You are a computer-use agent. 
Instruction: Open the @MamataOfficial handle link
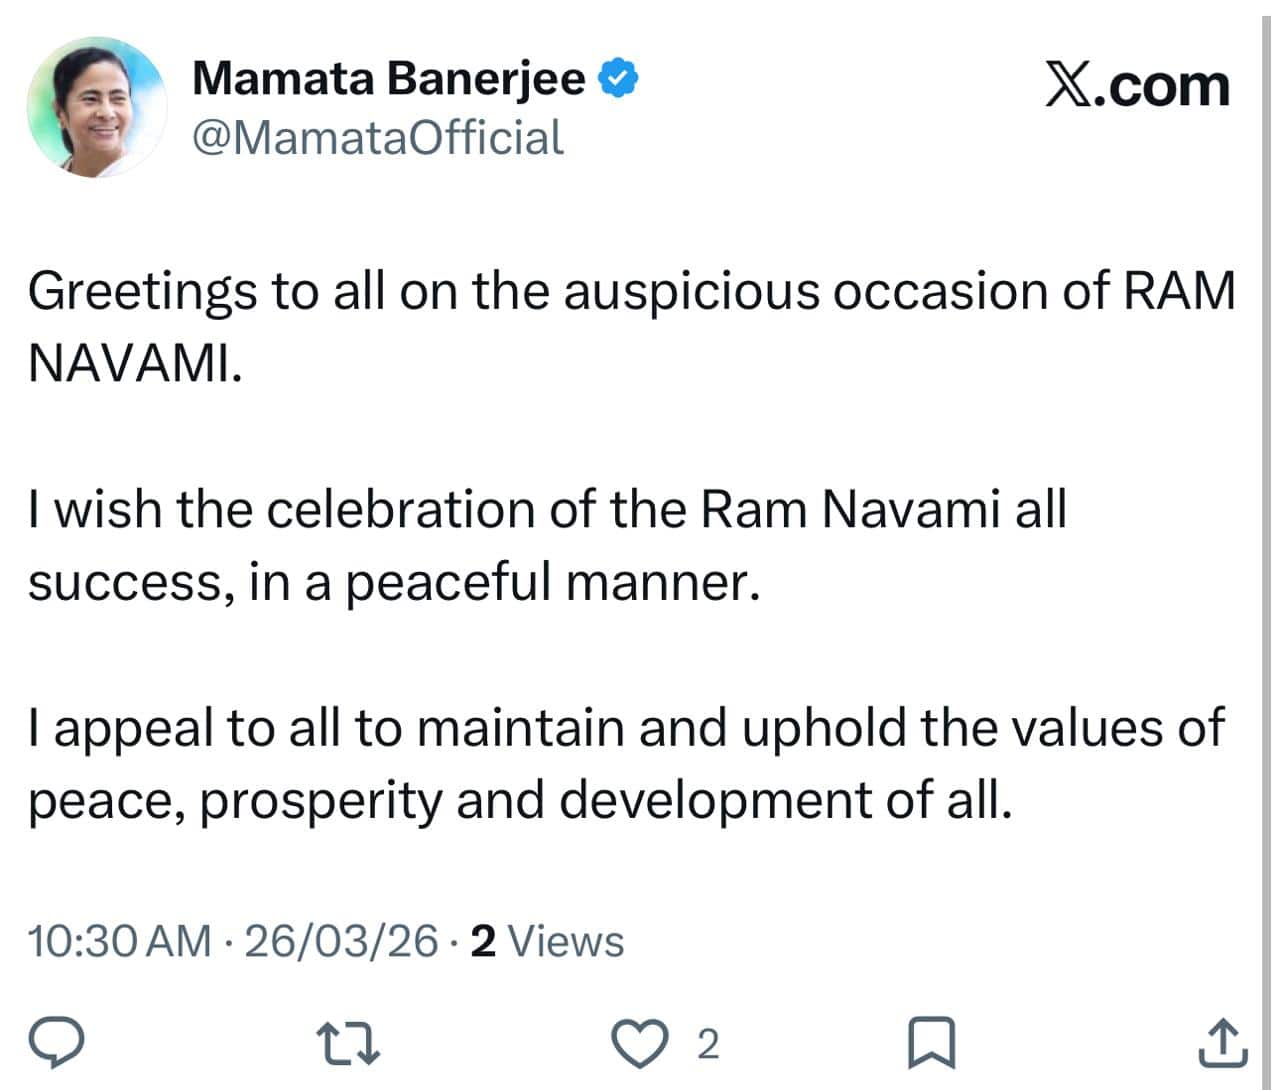click(377, 137)
